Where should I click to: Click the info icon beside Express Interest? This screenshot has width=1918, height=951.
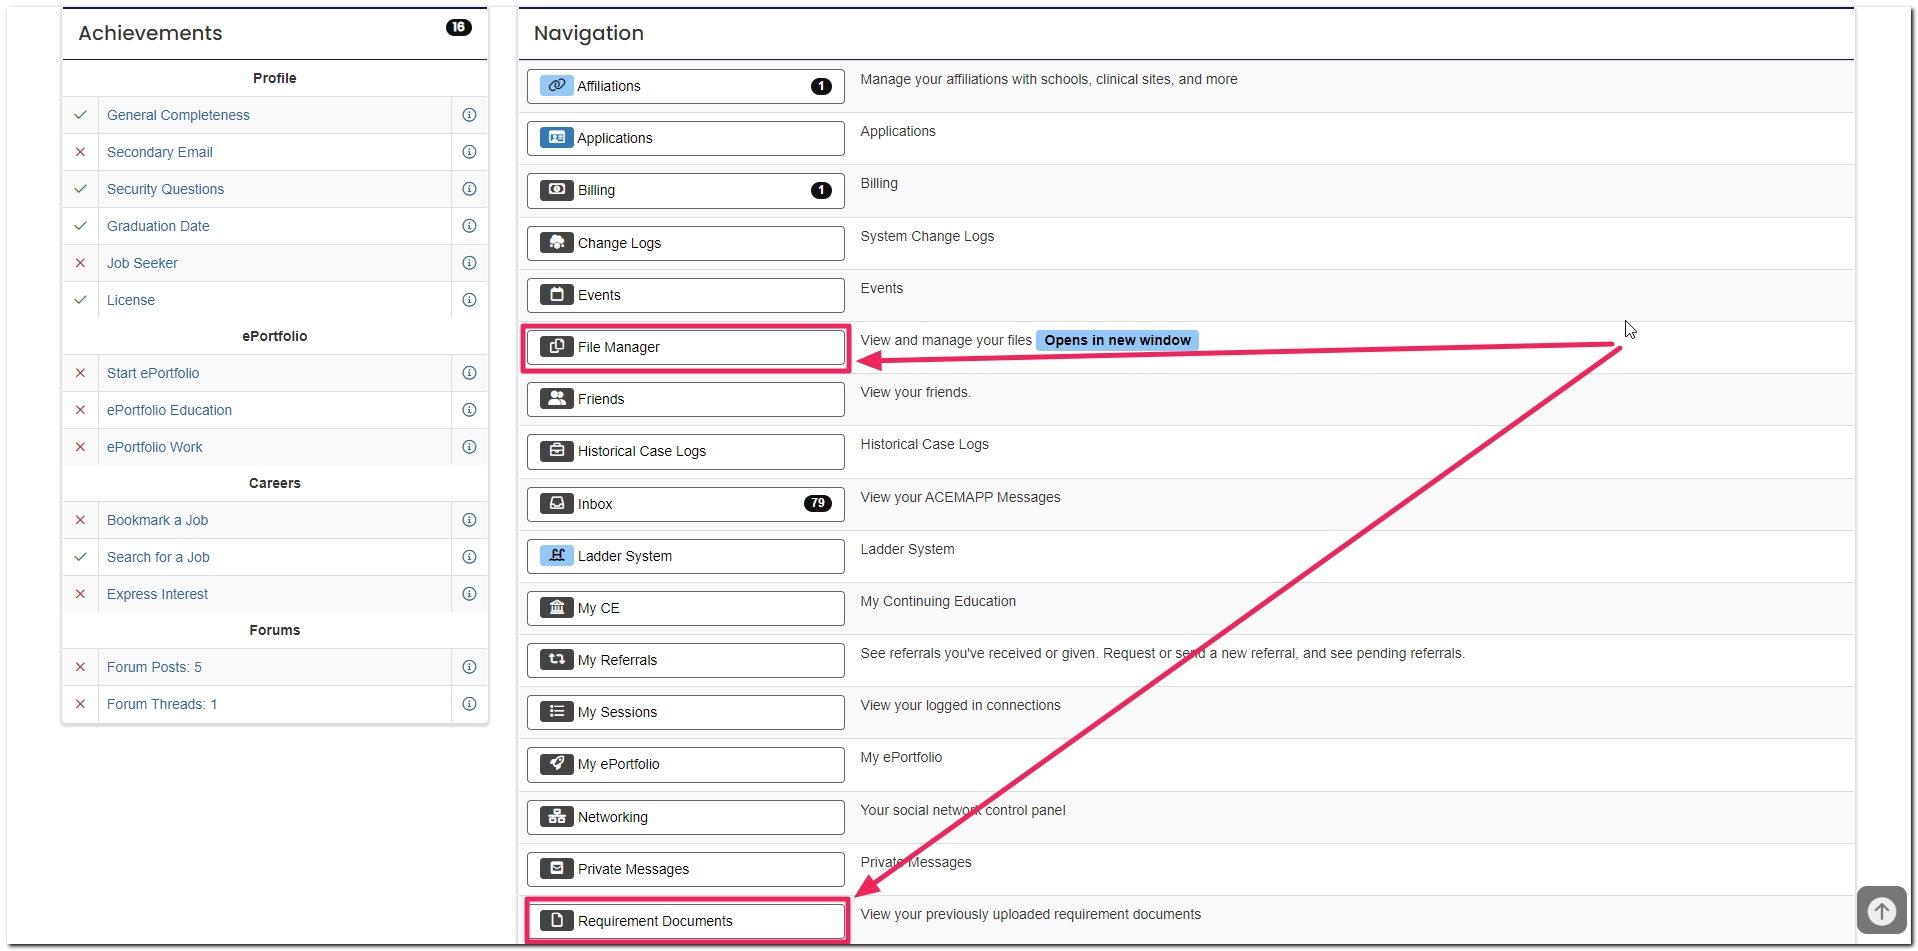tap(468, 593)
